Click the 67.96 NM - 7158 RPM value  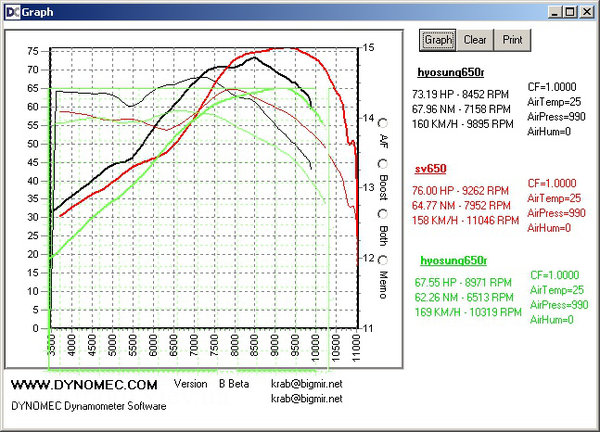click(x=461, y=109)
